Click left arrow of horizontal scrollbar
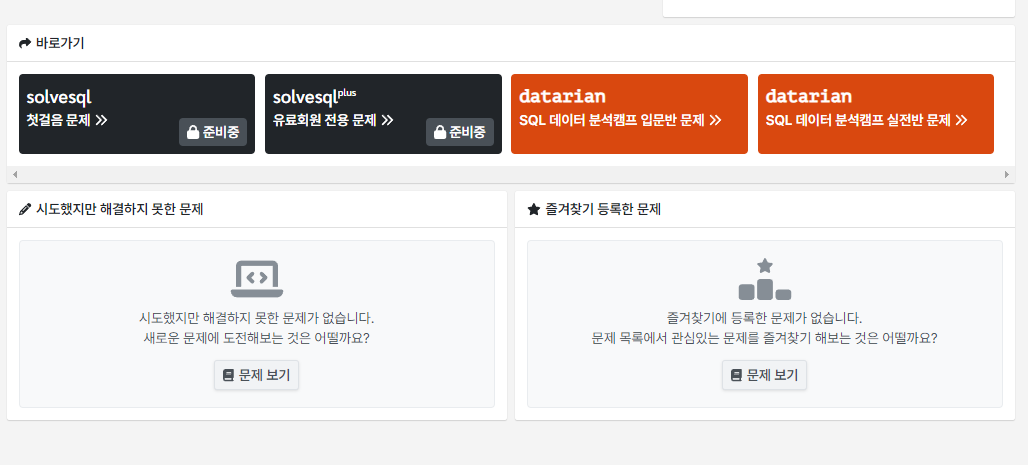 (x=14, y=174)
